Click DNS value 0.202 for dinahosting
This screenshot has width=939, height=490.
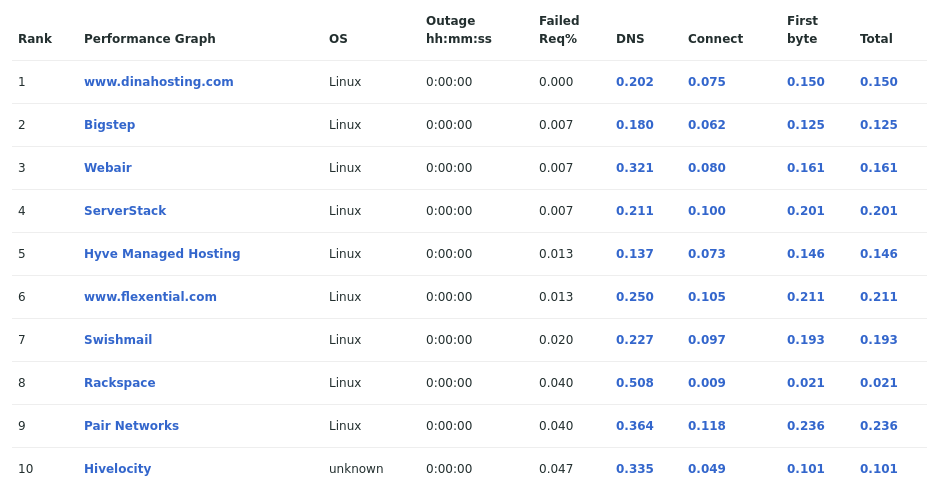tap(635, 82)
